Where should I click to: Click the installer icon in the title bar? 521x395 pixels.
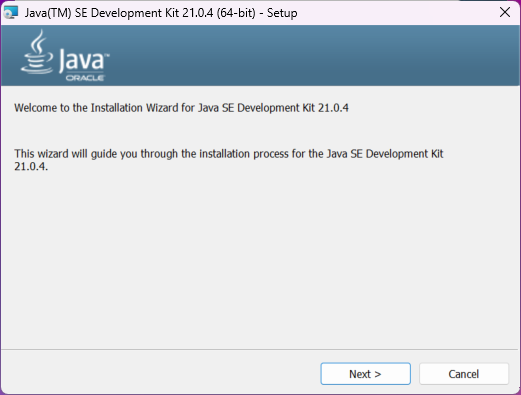tap(10, 12)
